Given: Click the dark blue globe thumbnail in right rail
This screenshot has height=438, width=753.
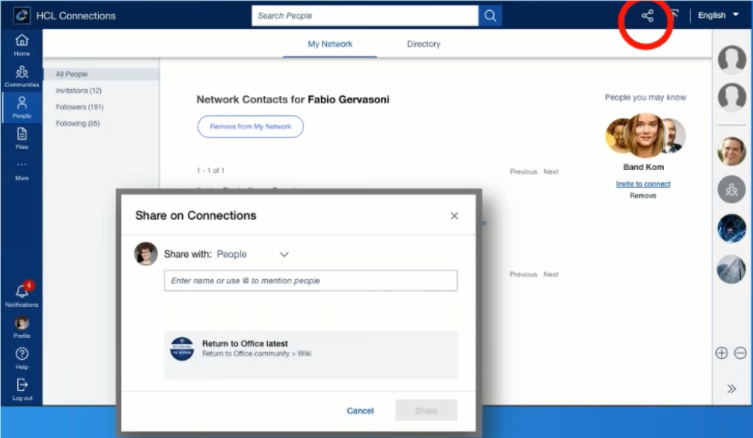Looking at the screenshot, I should coord(731,228).
